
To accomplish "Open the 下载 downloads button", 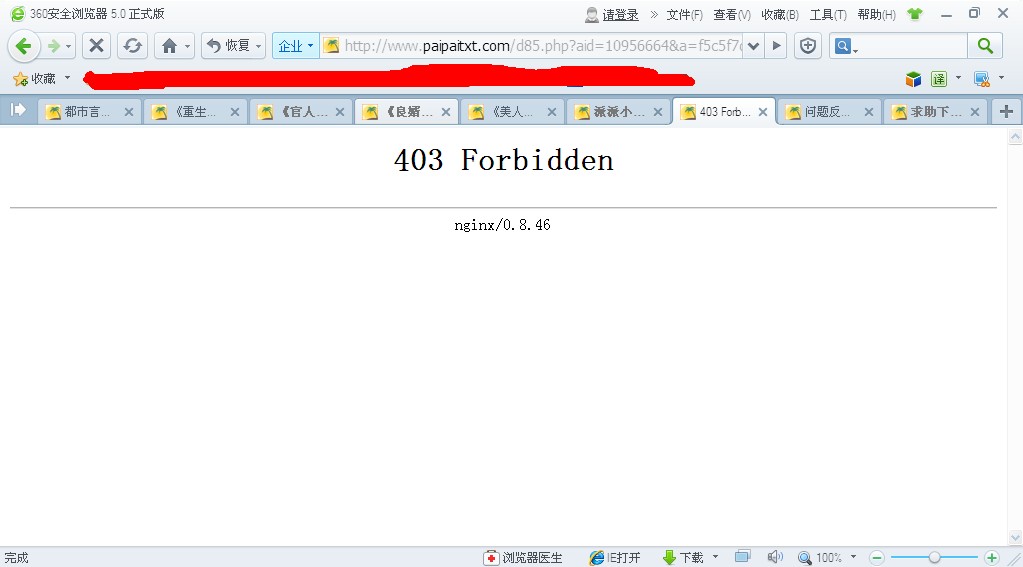I will [x=683, y=558].
